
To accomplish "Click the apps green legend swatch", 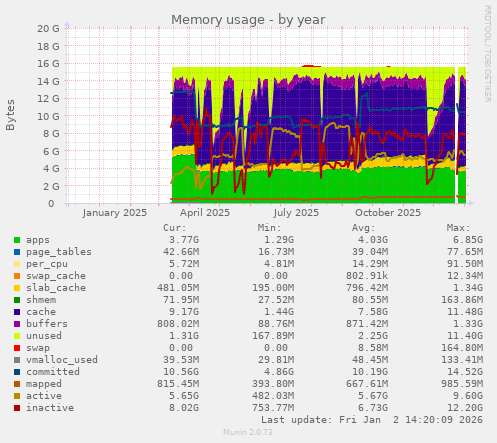I will click(x=17, y=240).
